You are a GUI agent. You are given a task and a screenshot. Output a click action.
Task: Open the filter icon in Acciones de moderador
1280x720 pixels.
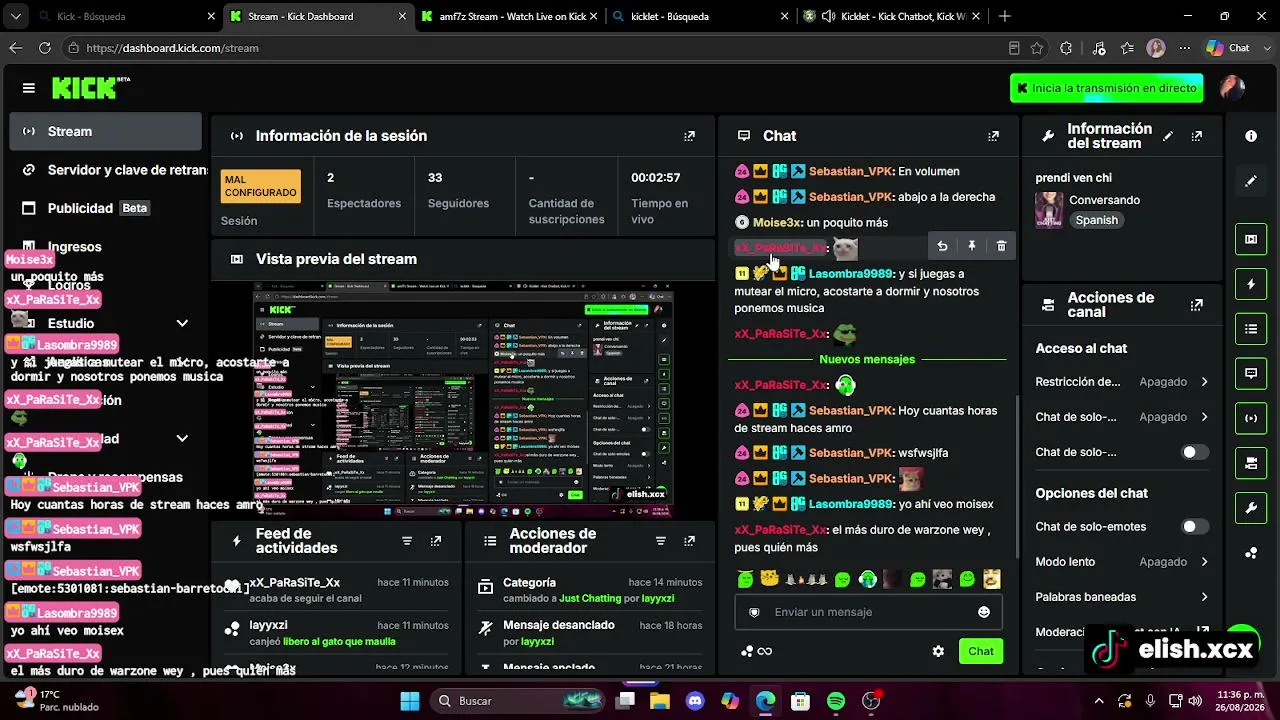point(661,541)
